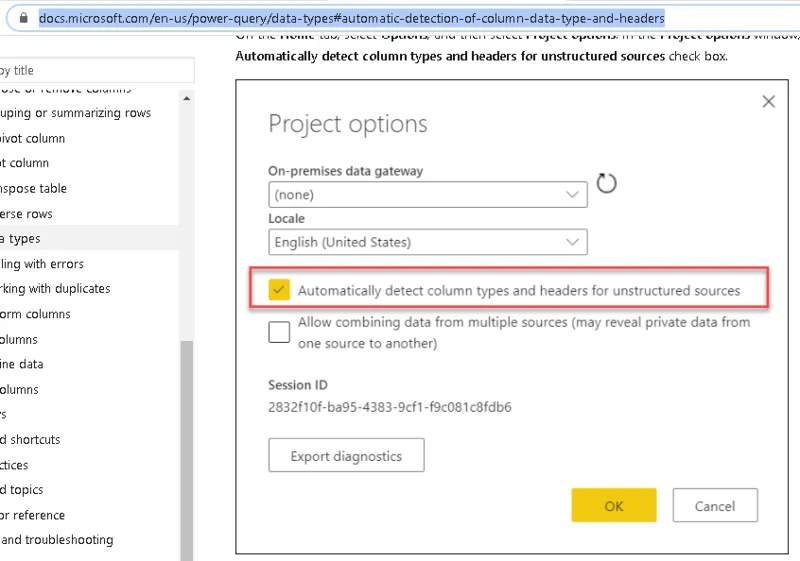Open 'ling with errors' sidebar item

click(42, 264)
